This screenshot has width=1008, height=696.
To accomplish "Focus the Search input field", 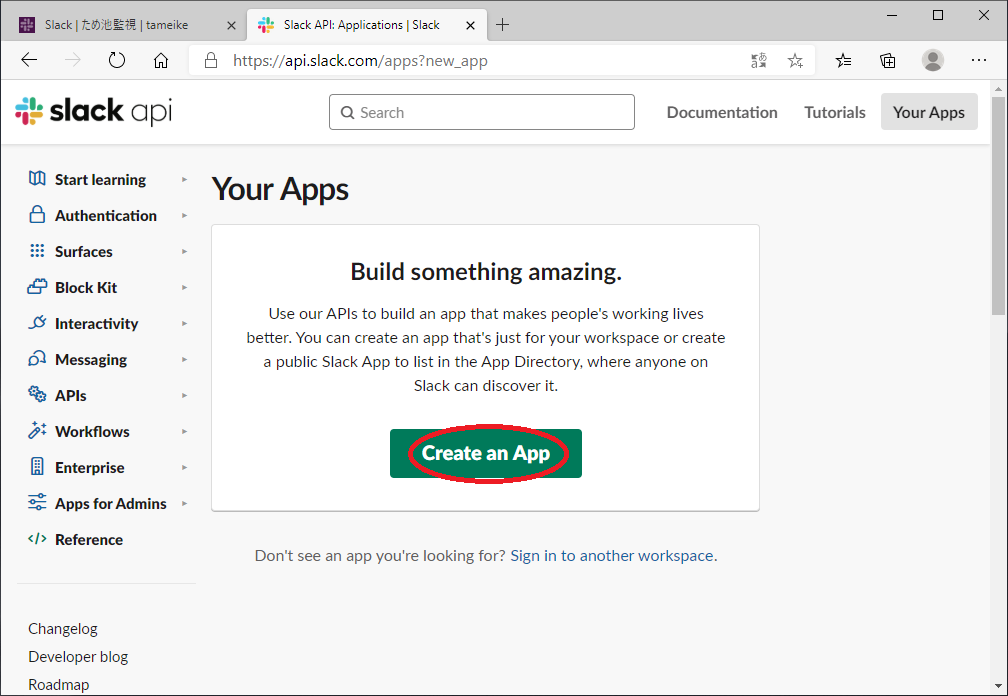I will pos(482,112).
